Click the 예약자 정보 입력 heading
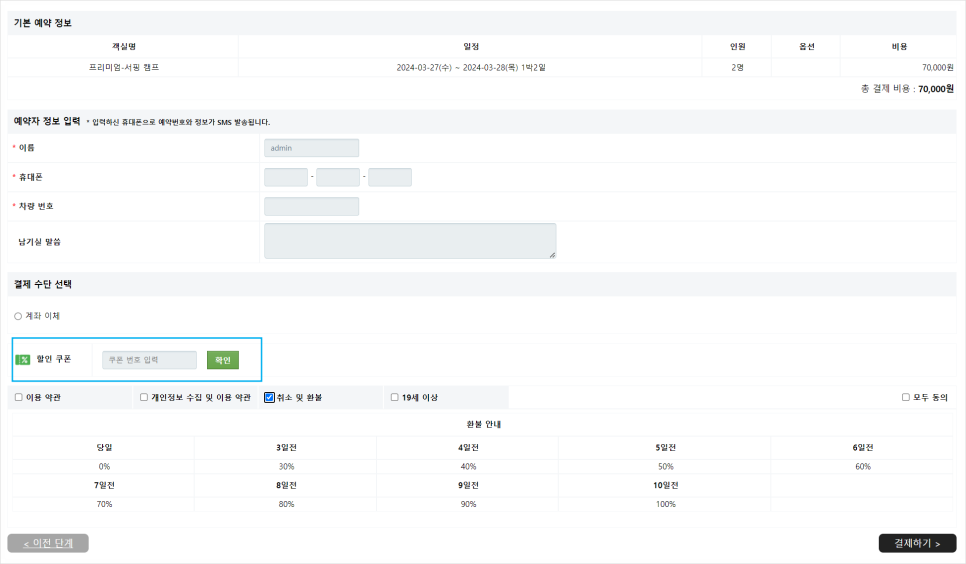The width and height of the screenshot is (966, 564). (x=47, y=121)
